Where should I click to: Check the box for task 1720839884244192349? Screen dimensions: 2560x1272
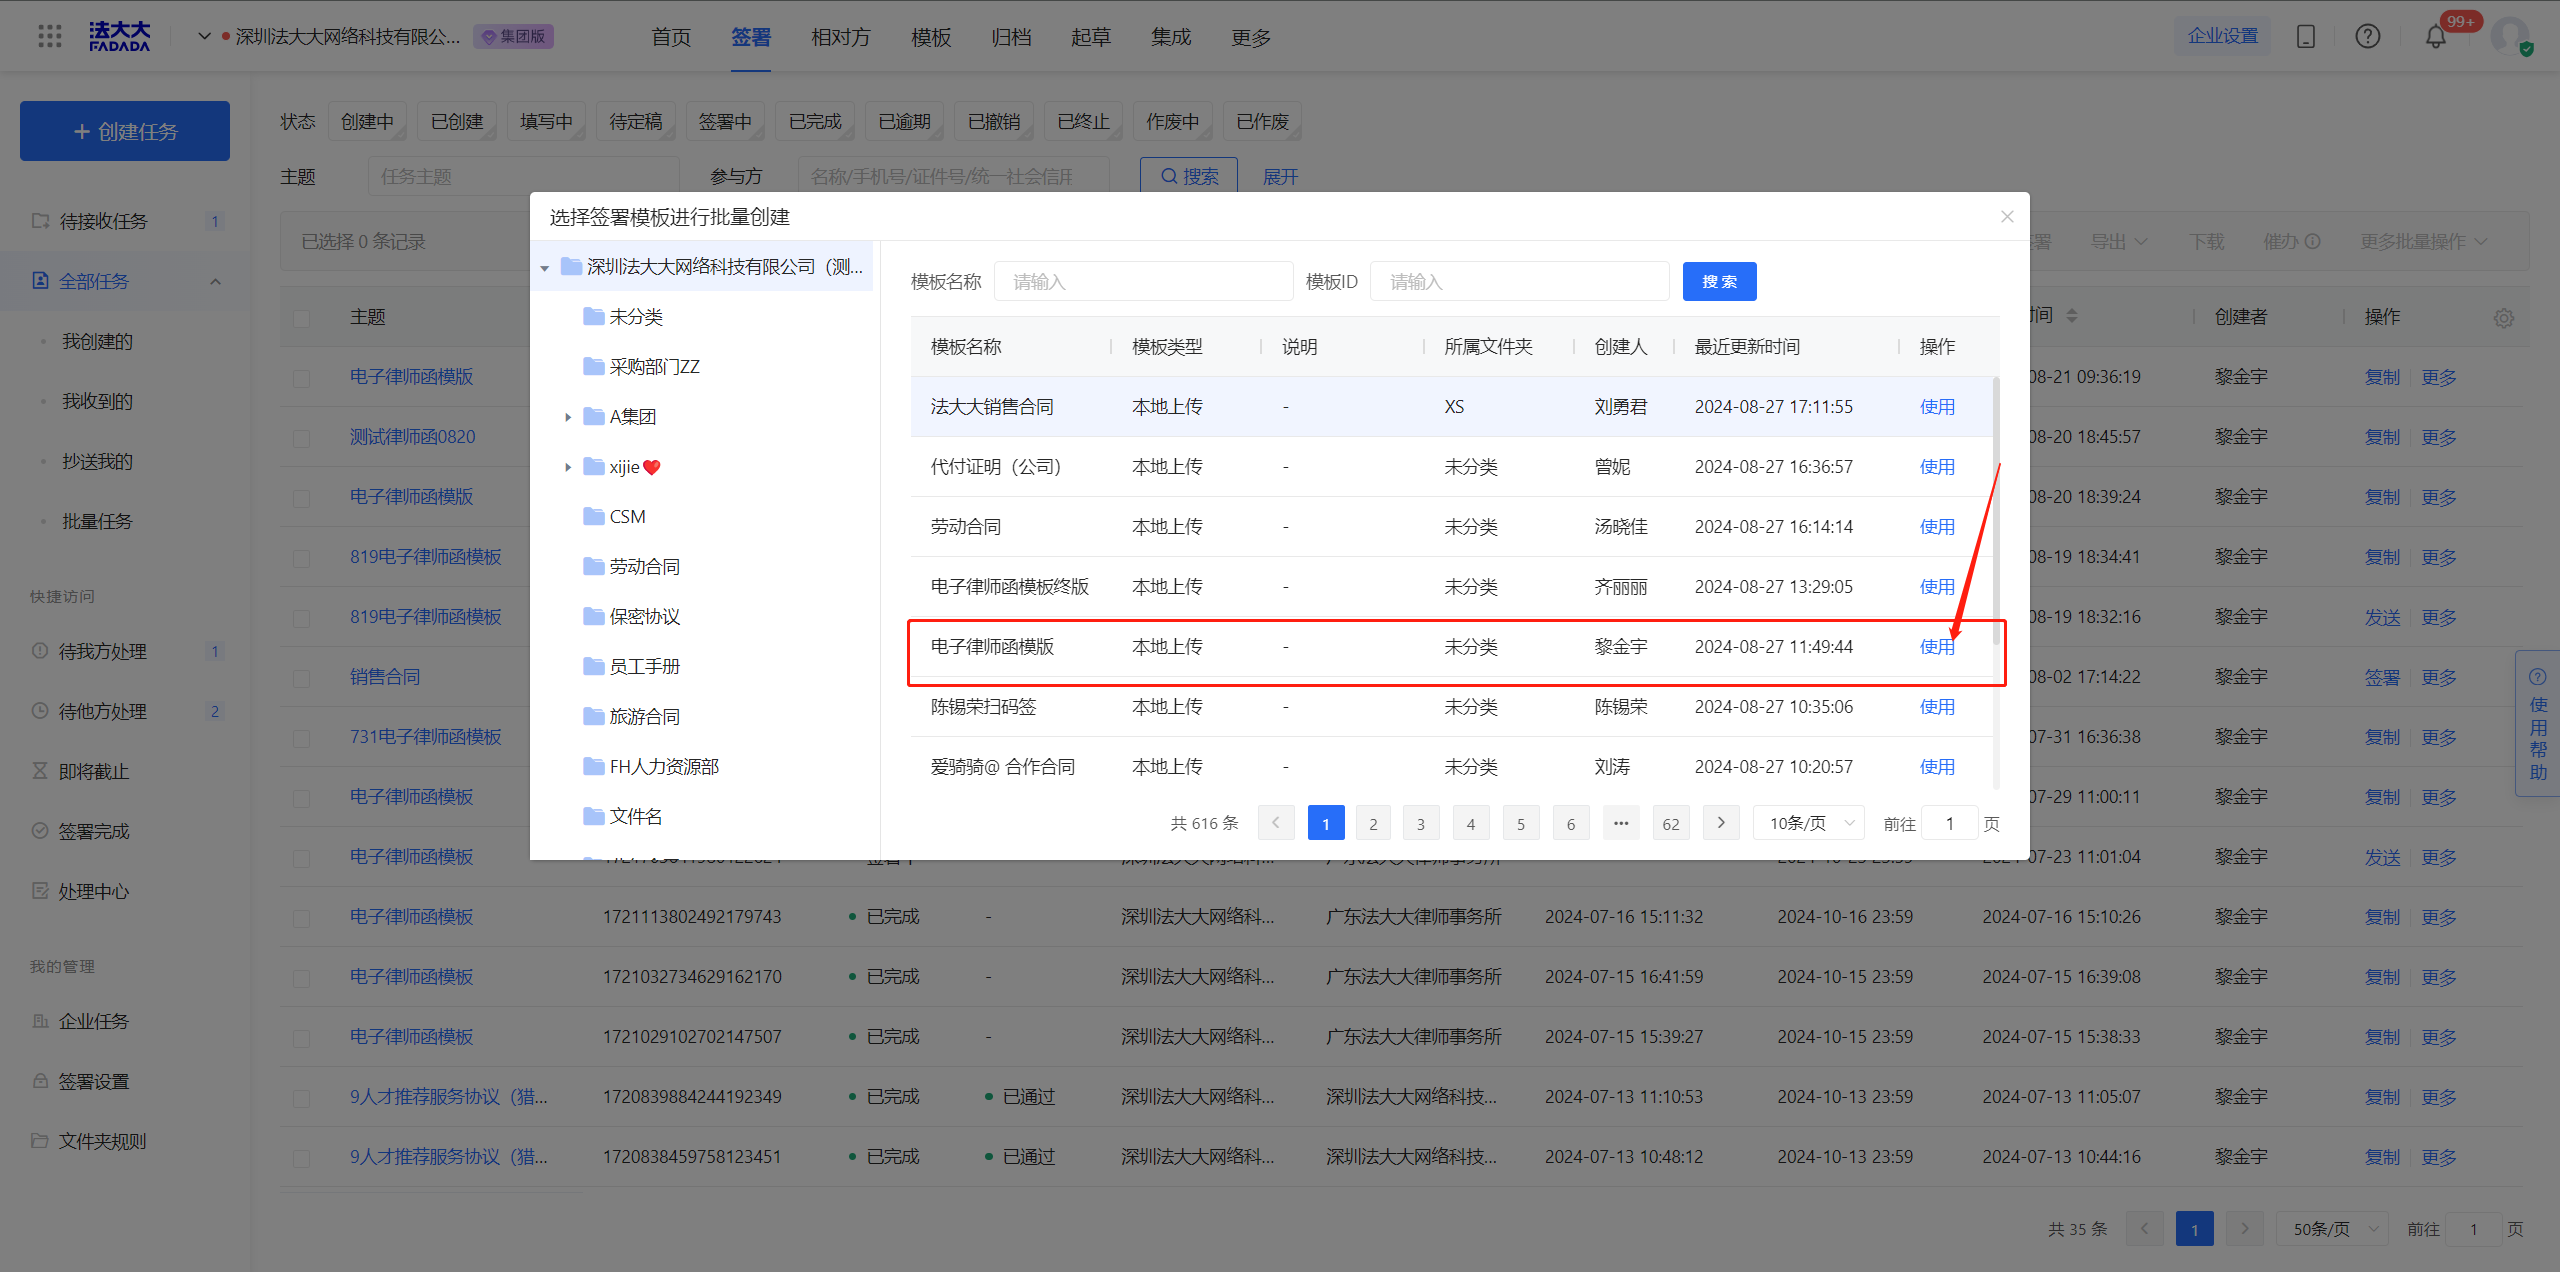click(301, 1098)
